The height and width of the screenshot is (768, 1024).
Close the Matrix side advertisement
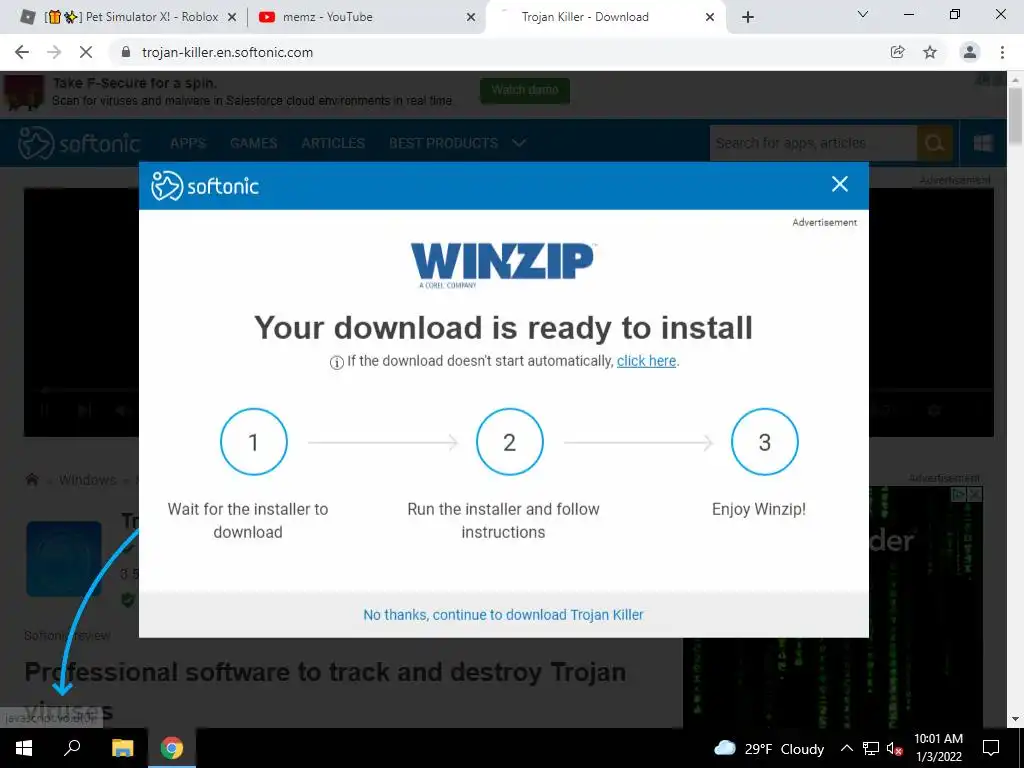(974, 495)
